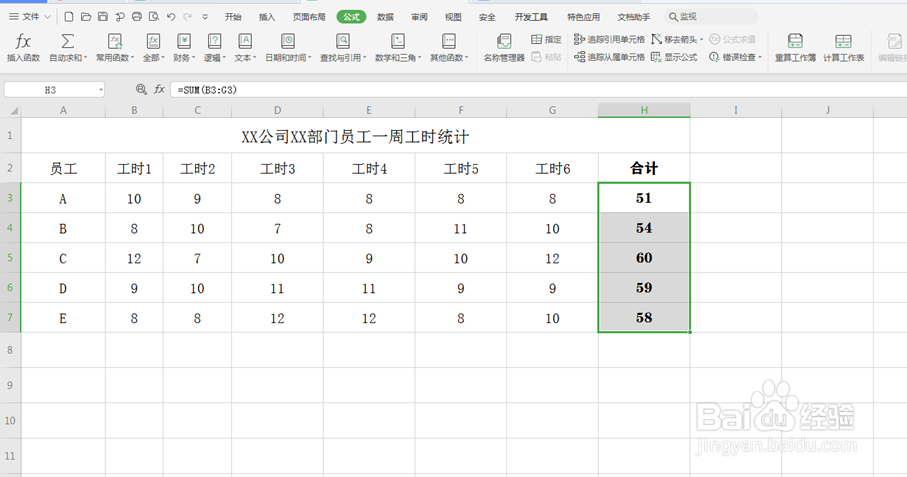907x477 pixels.
Task: Switch to the Insert (插入) tab
Action: point(267,17)
